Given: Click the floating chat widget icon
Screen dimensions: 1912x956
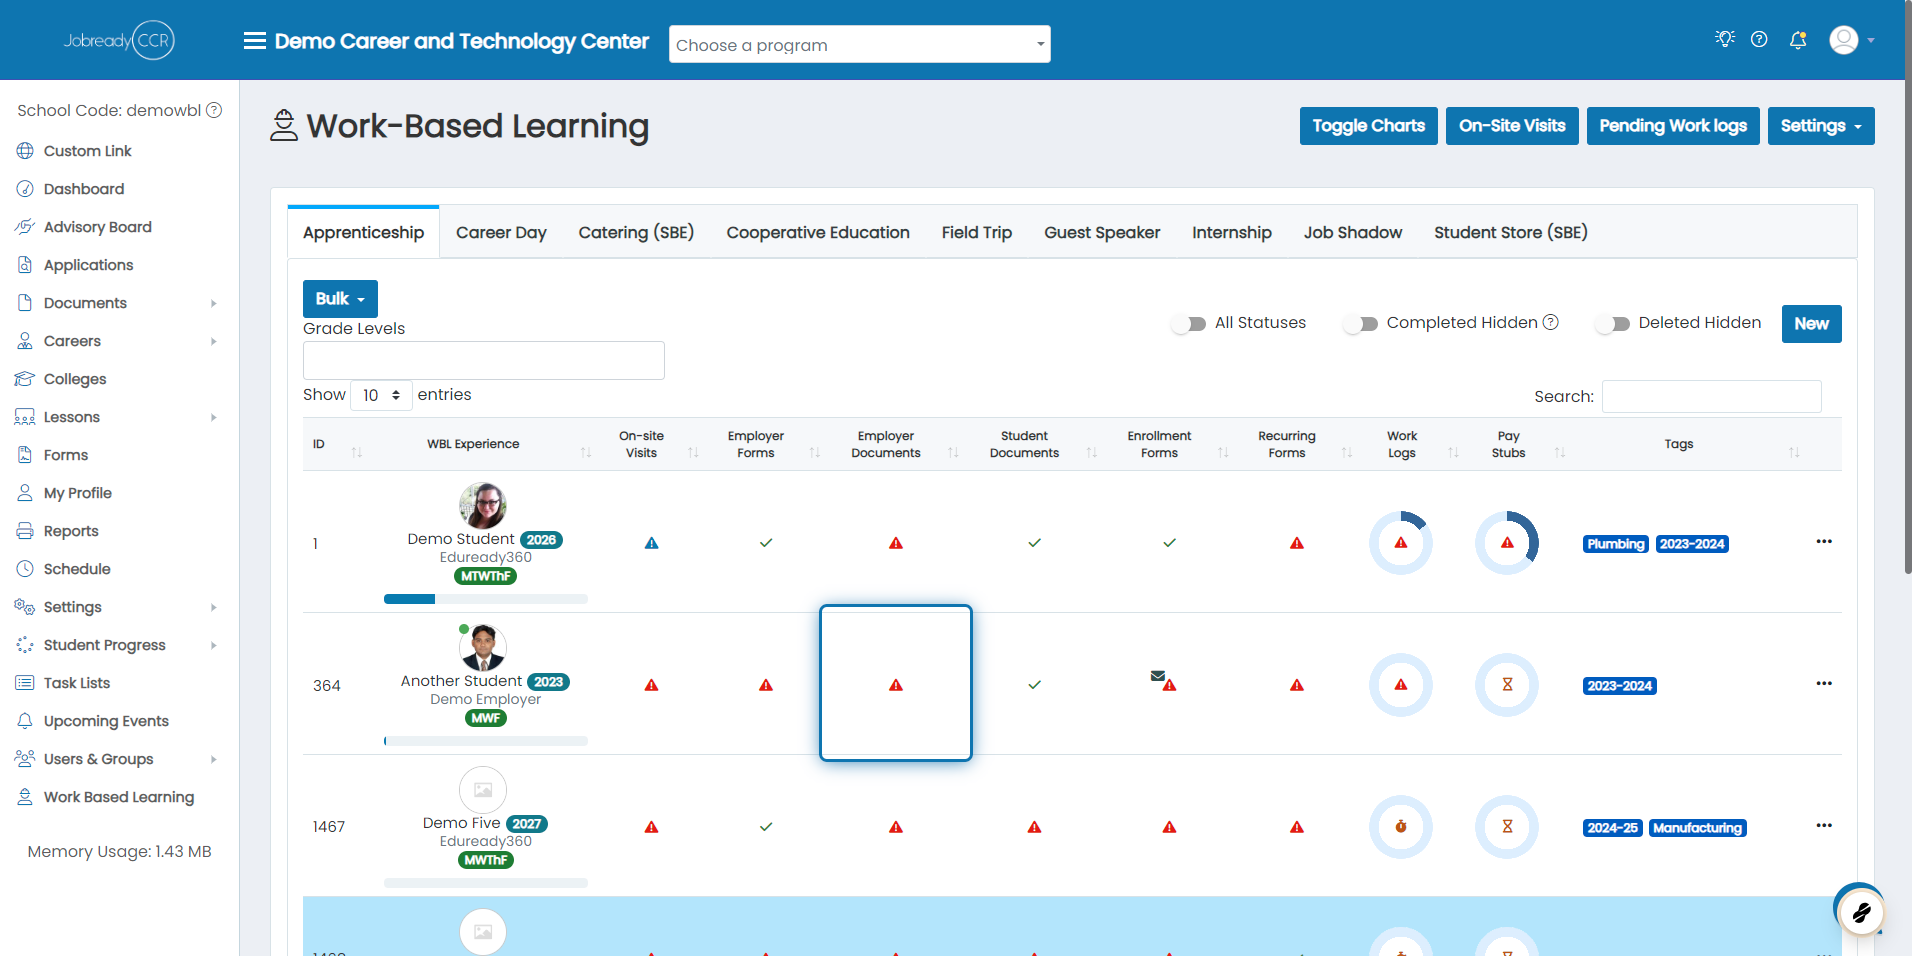Looking at the screenshot, I should click(1861, 911).
